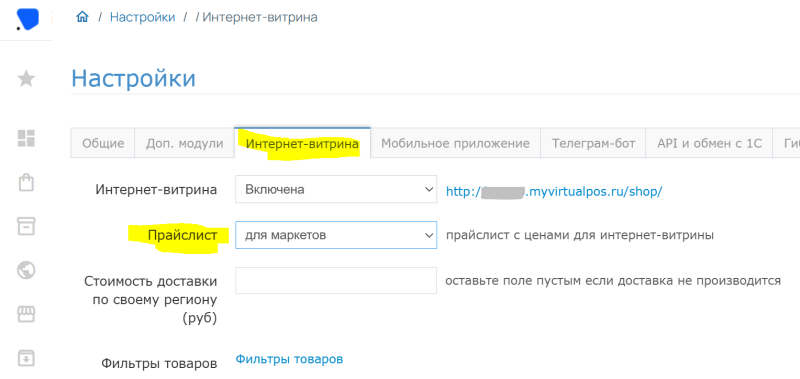
Task: Open the myvirtualpos.ru/shop link
Action: pos(554,191)
